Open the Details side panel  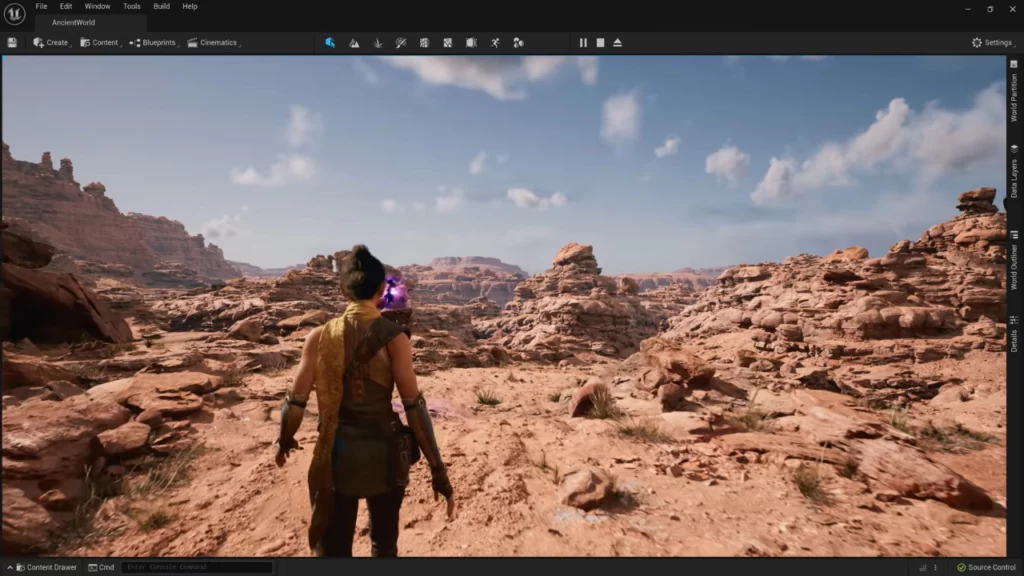1014,334
